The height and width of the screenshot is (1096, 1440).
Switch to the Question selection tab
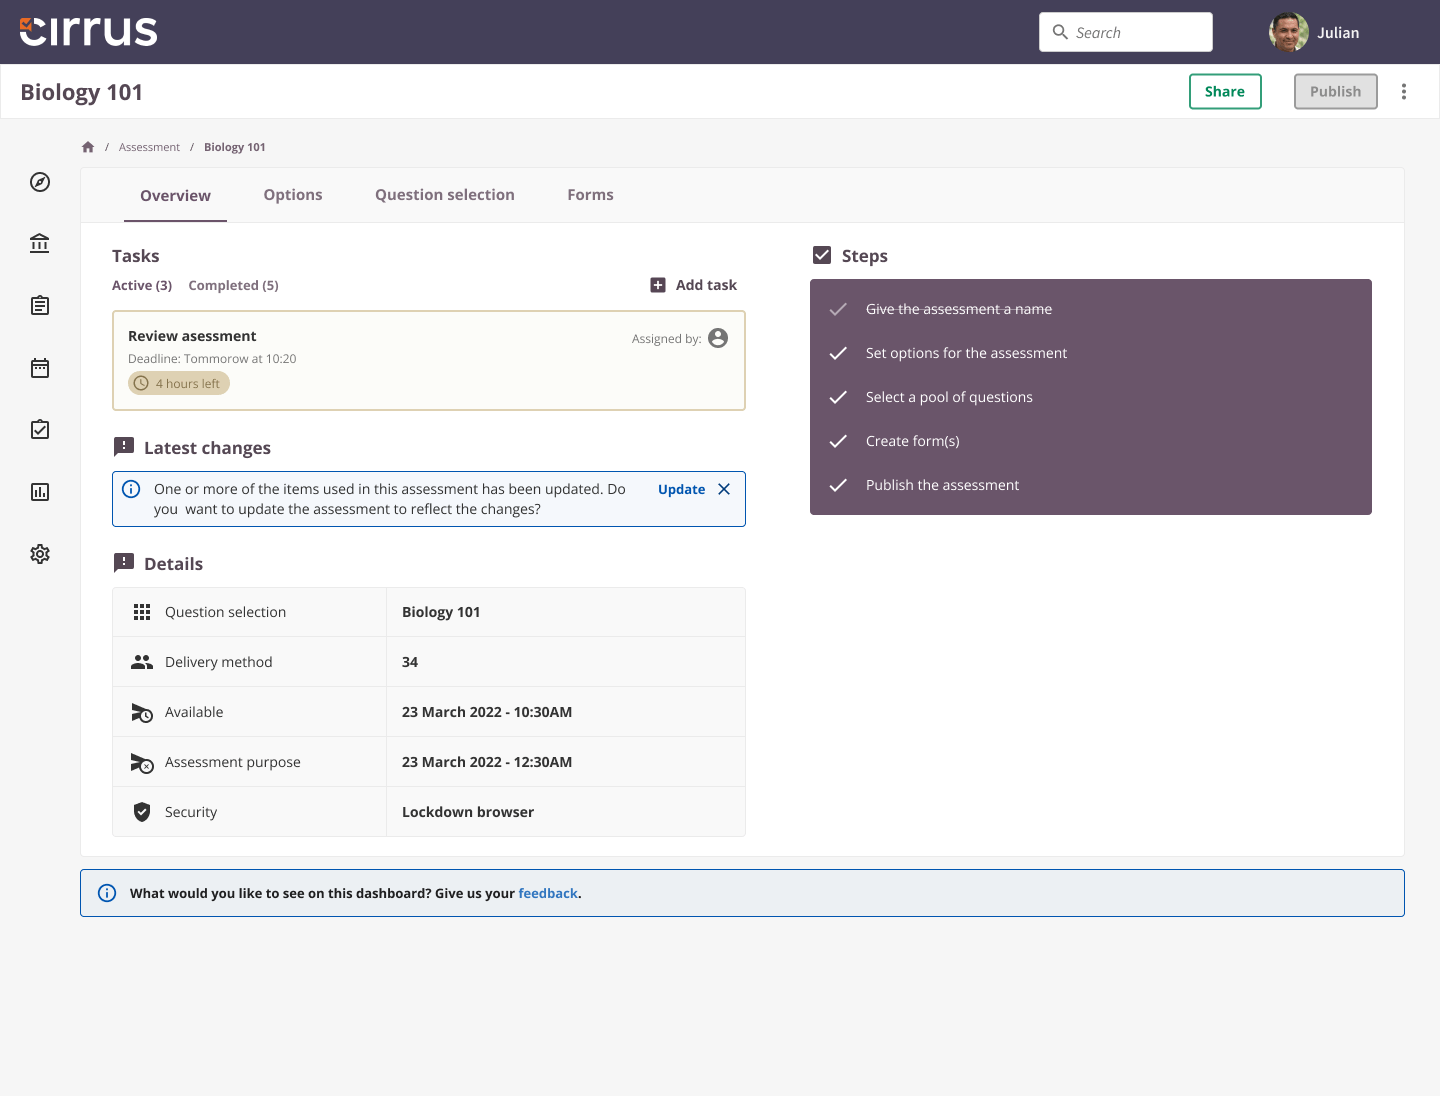[444, 194]
